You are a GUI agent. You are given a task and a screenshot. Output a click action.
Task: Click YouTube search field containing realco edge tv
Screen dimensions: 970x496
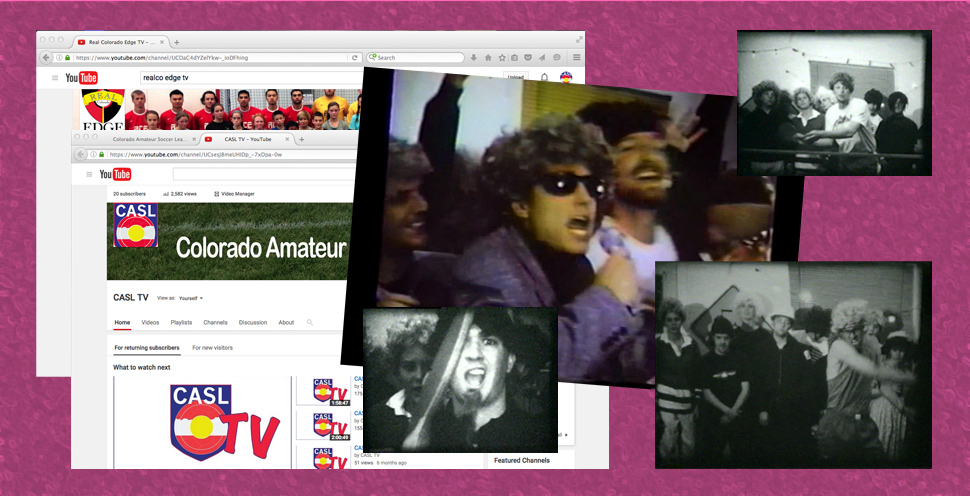coord(251,78)
